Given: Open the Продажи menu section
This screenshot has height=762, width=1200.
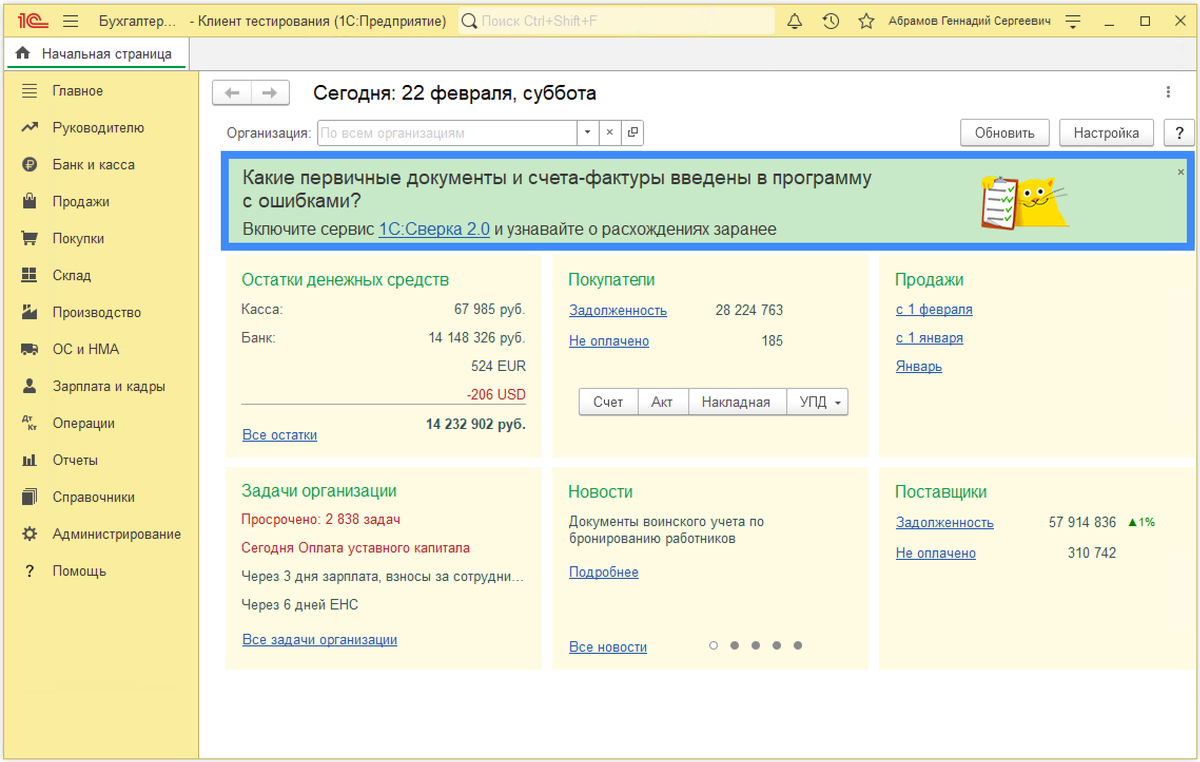Looking at the screenshot, I should tap(81, 202).
